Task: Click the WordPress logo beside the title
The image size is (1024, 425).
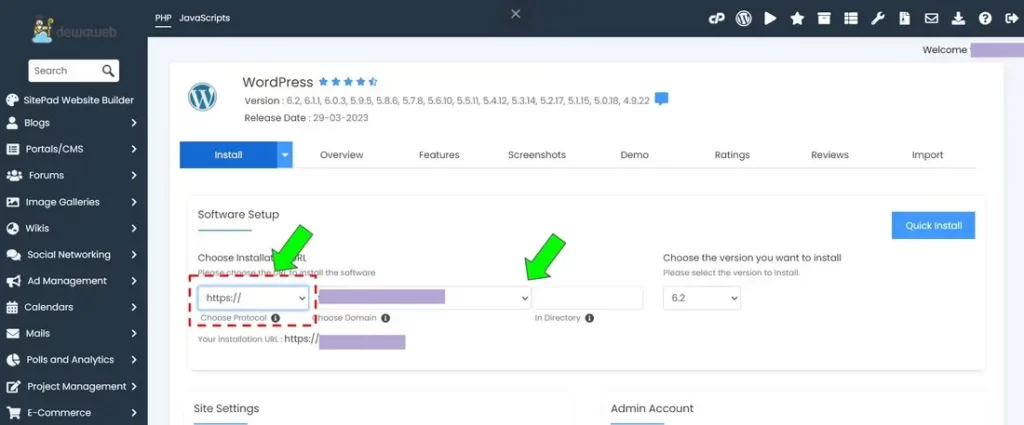Action: 202,97
